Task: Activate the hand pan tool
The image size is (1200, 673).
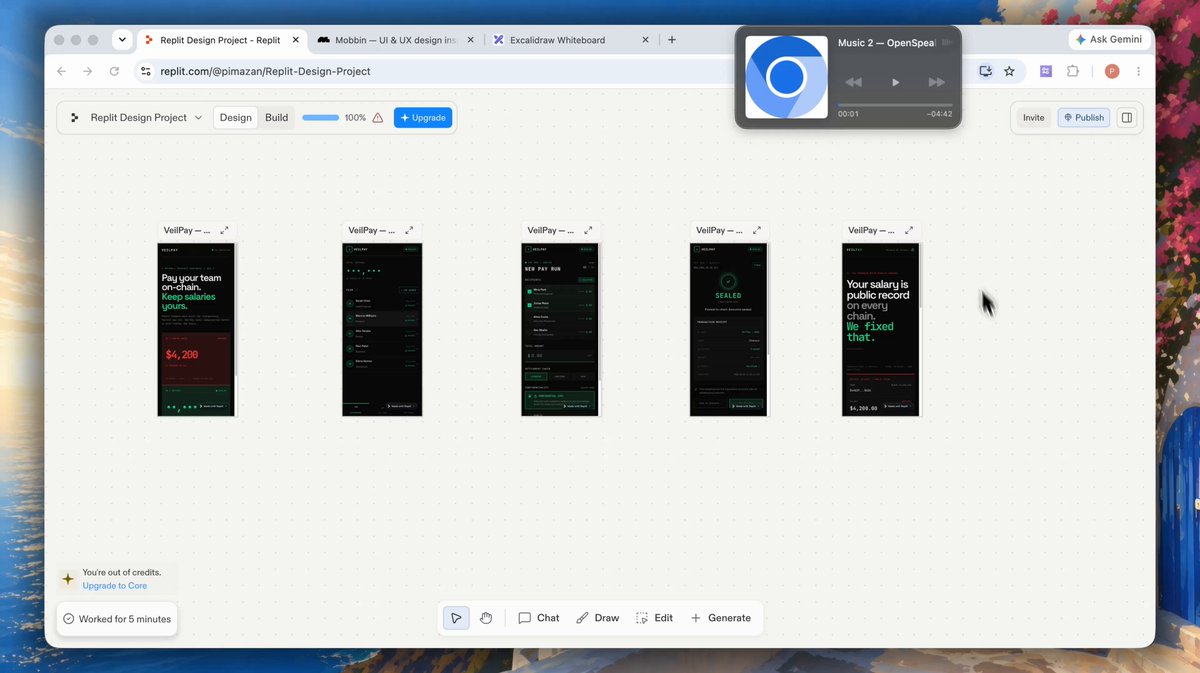Action: tap(486, 618)
